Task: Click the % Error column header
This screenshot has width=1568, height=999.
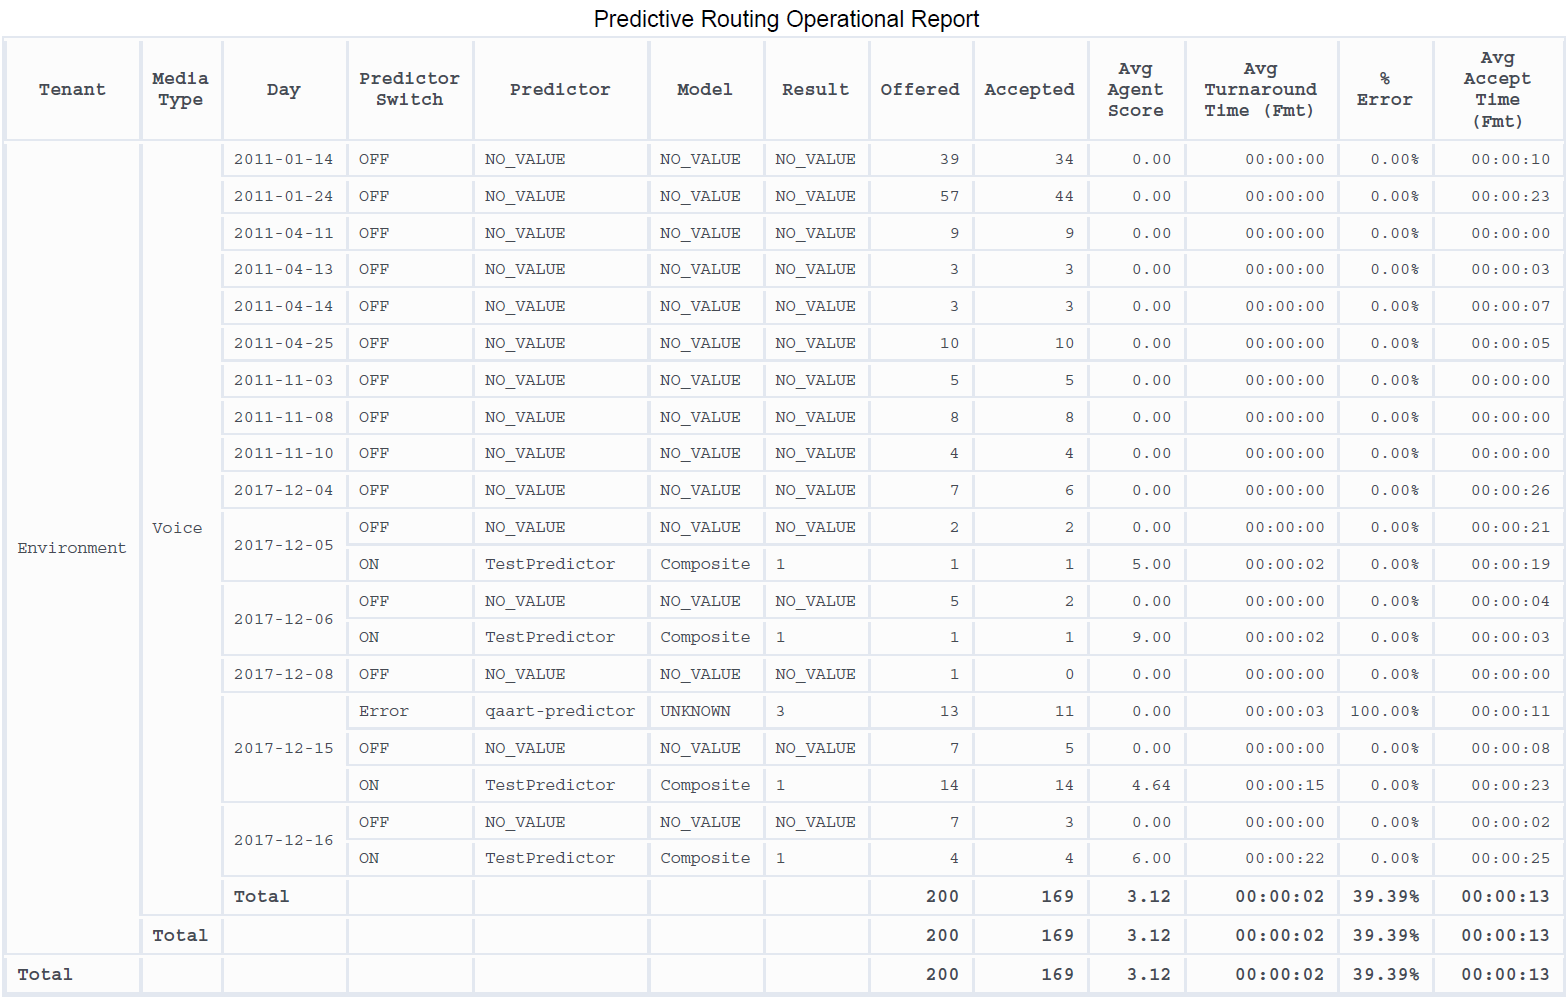Action: (1384, 90)
